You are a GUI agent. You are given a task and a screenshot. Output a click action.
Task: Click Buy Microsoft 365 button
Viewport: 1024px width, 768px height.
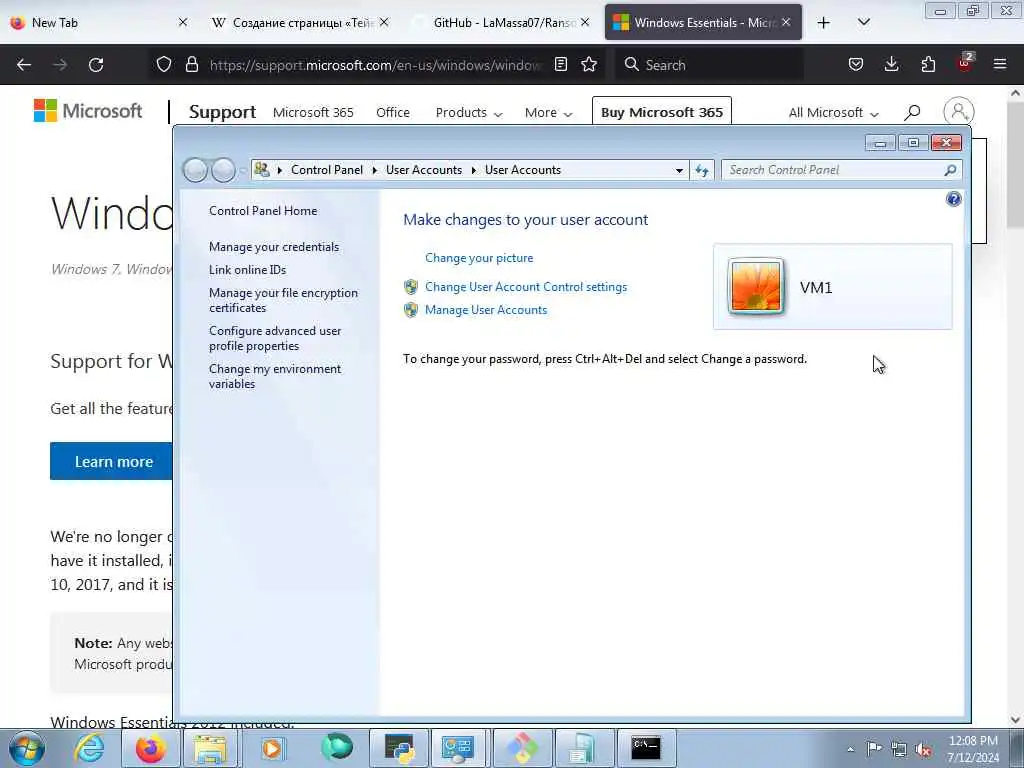coord(662,112)
